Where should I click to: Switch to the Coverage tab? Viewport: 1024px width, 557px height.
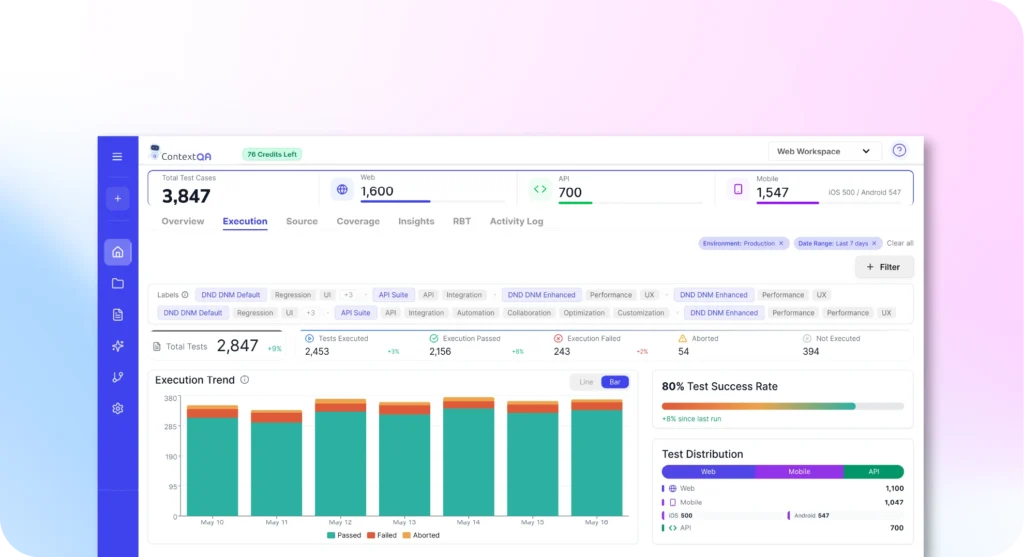358,221
